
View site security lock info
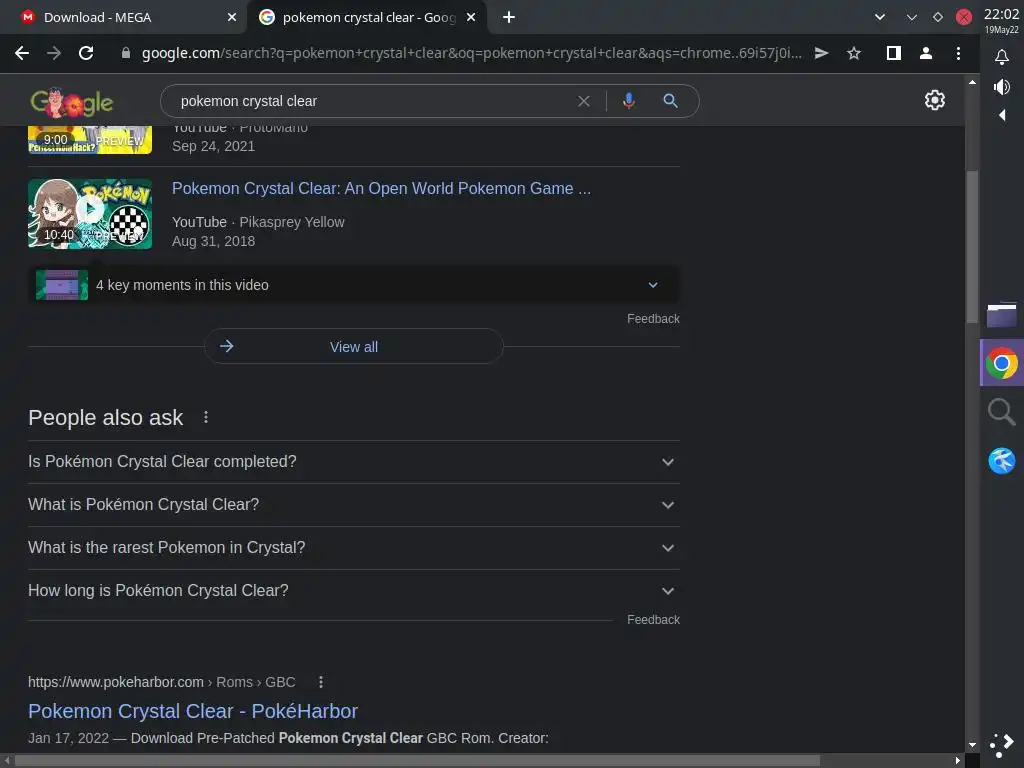pos(126,54)
